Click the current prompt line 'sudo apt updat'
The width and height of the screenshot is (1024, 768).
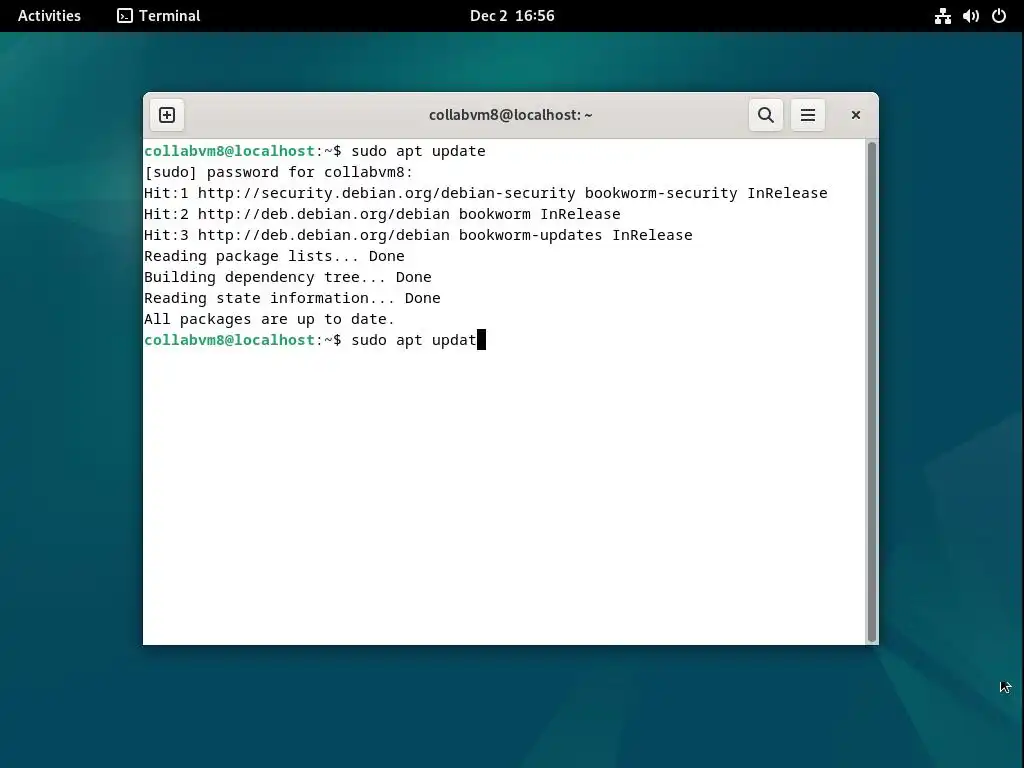pyautogui.click(x=315, y=340)
